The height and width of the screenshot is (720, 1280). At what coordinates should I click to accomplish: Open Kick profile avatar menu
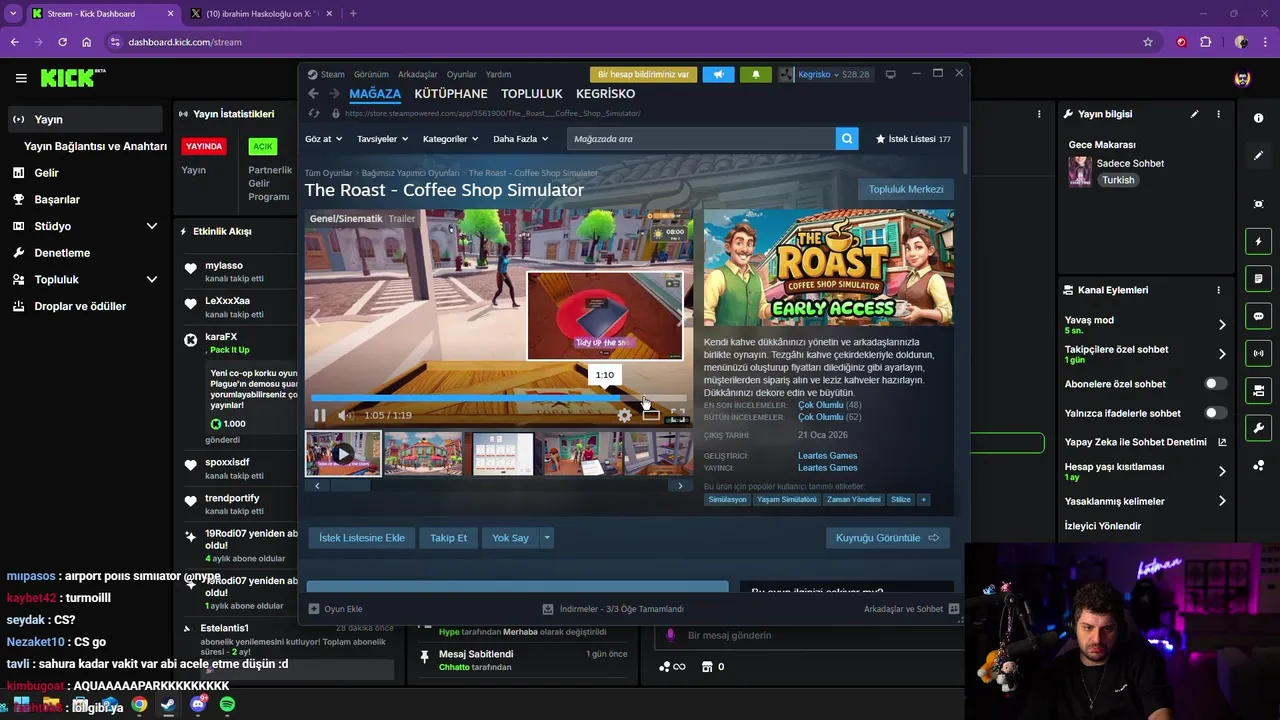(x=1242, y=78)
